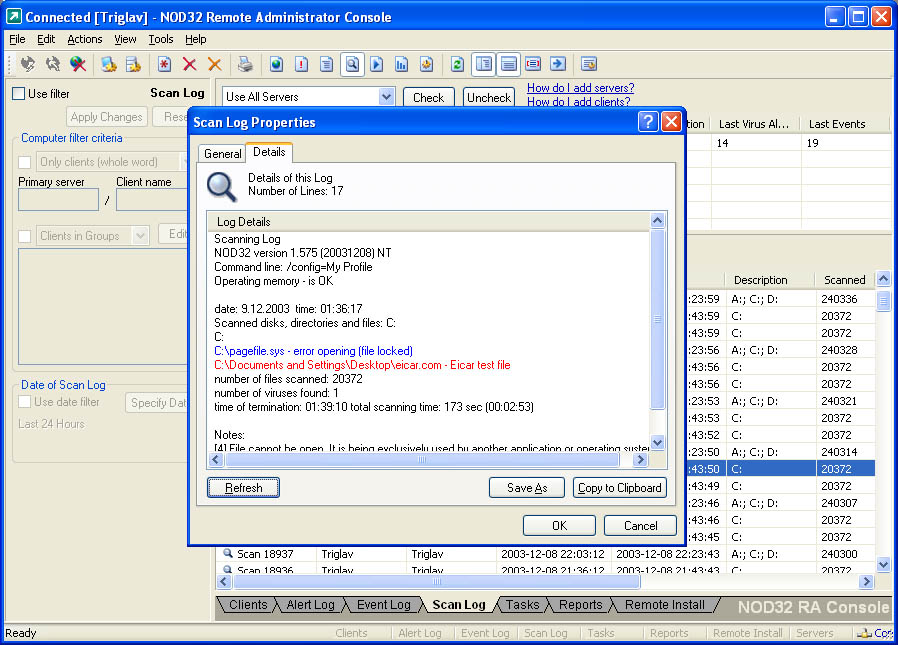Click the computer with gold star toolbar icon

point(108,64)
